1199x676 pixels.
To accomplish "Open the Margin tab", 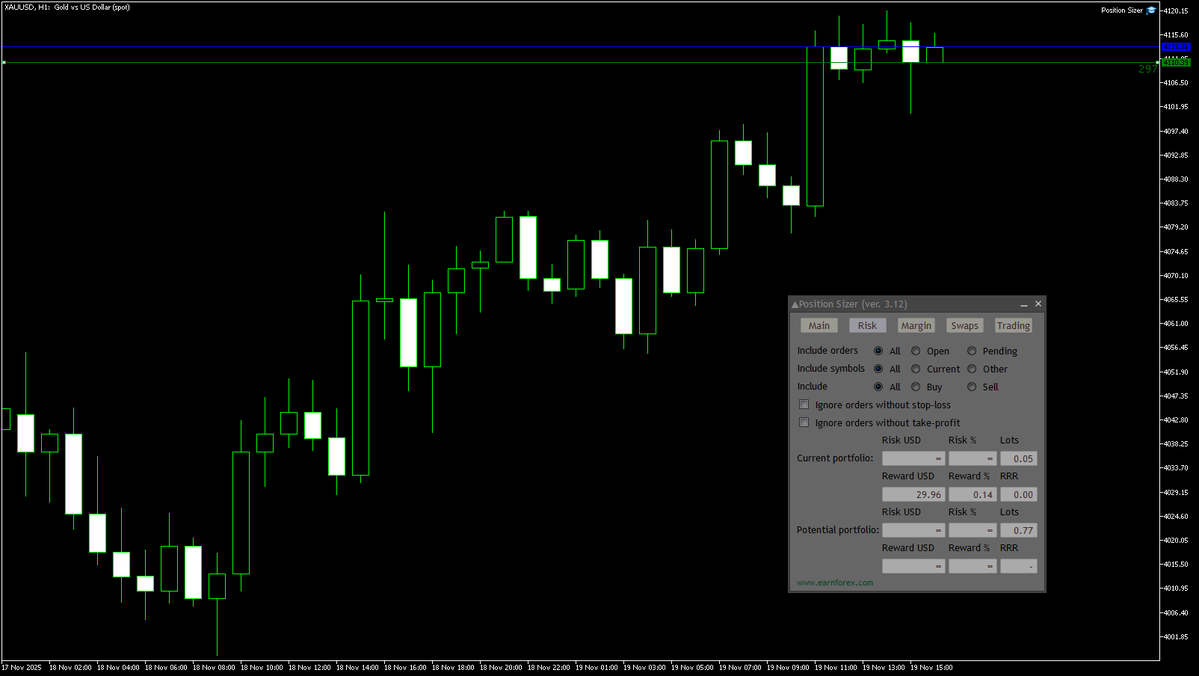I will coord(915,325).
